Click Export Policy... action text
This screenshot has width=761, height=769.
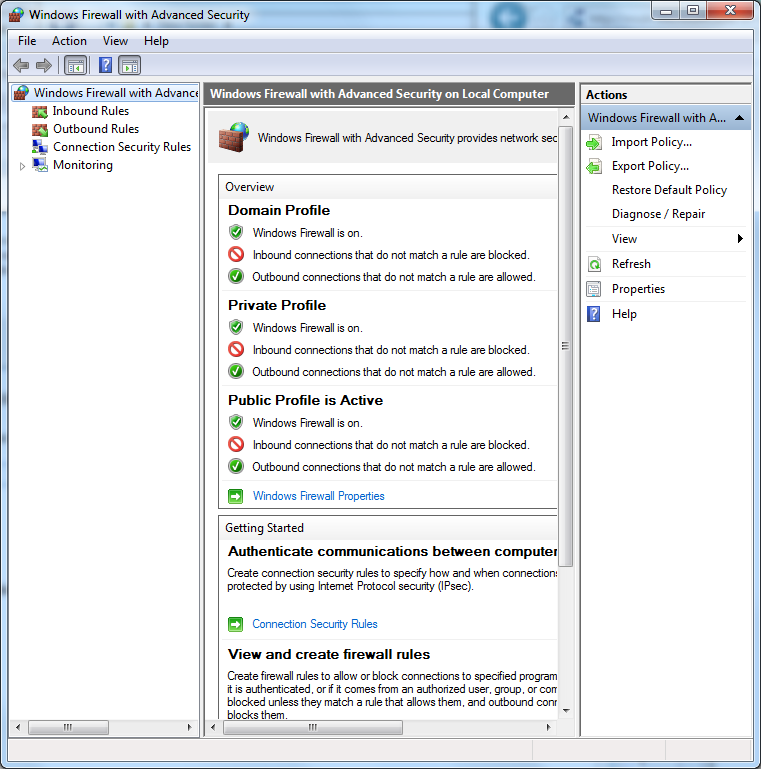tap(650, 166)
